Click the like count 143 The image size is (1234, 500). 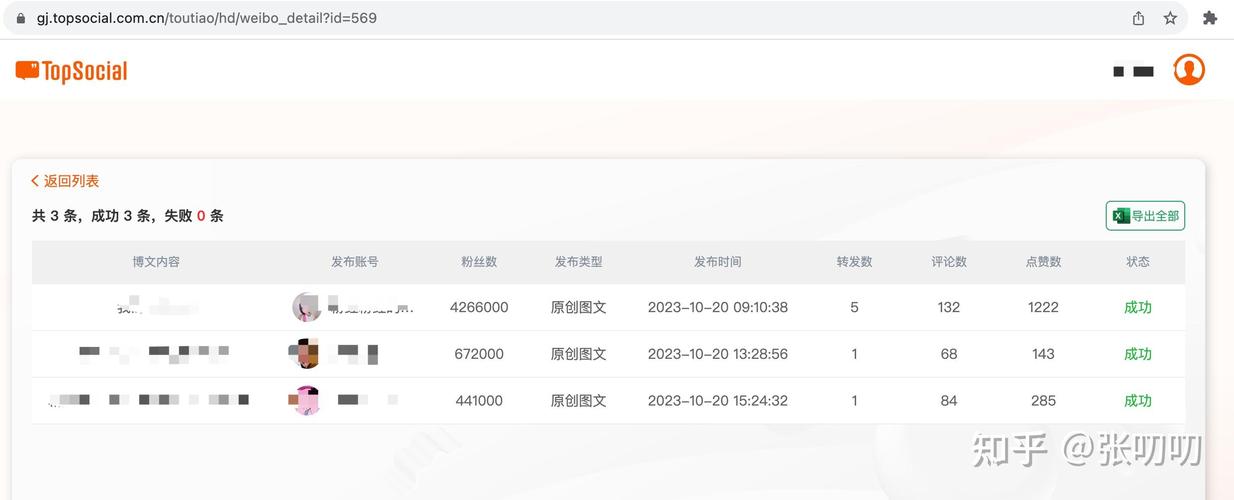[x=1043, y=354]
